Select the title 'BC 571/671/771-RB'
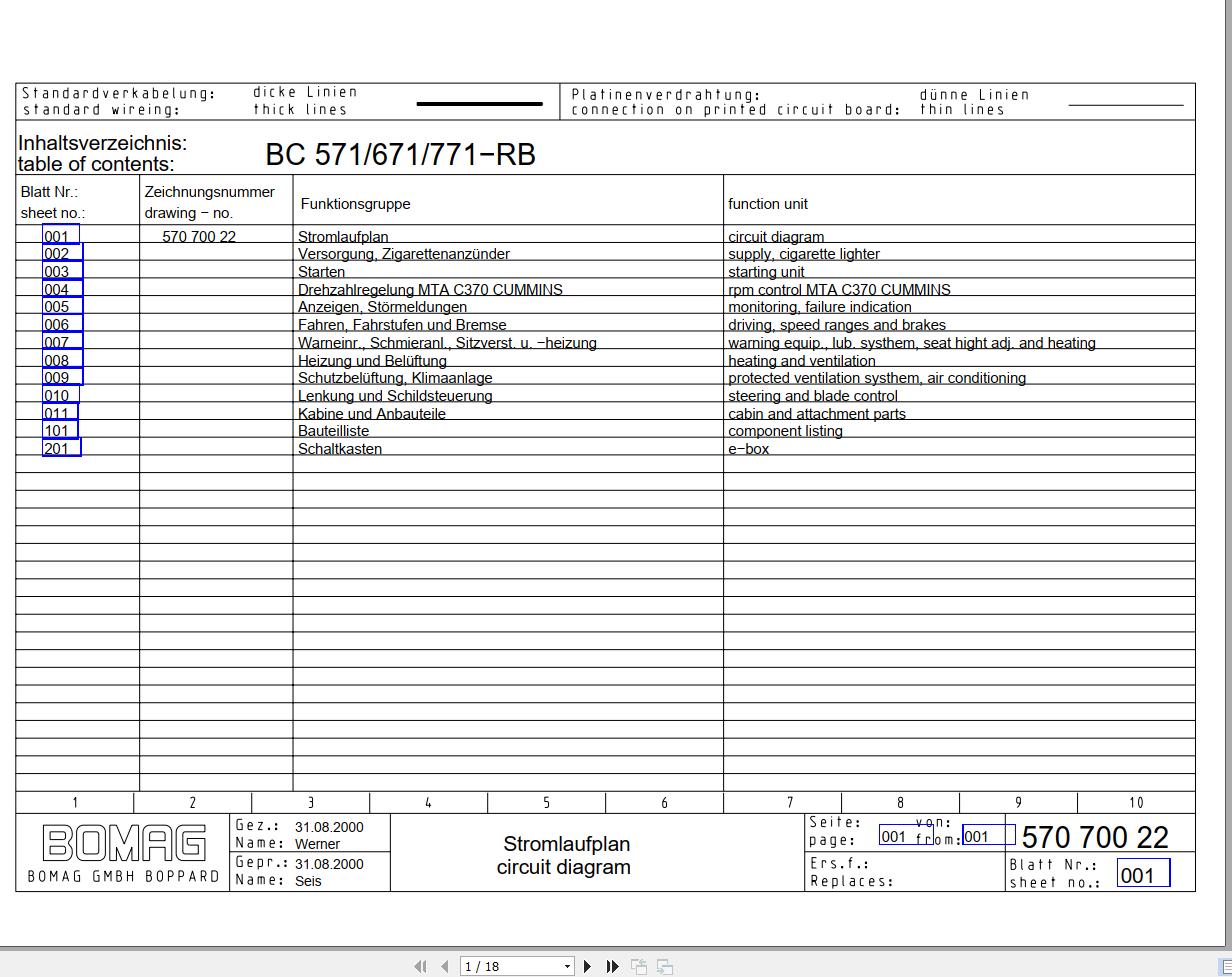1232x977 pixels. click(400, 154)
